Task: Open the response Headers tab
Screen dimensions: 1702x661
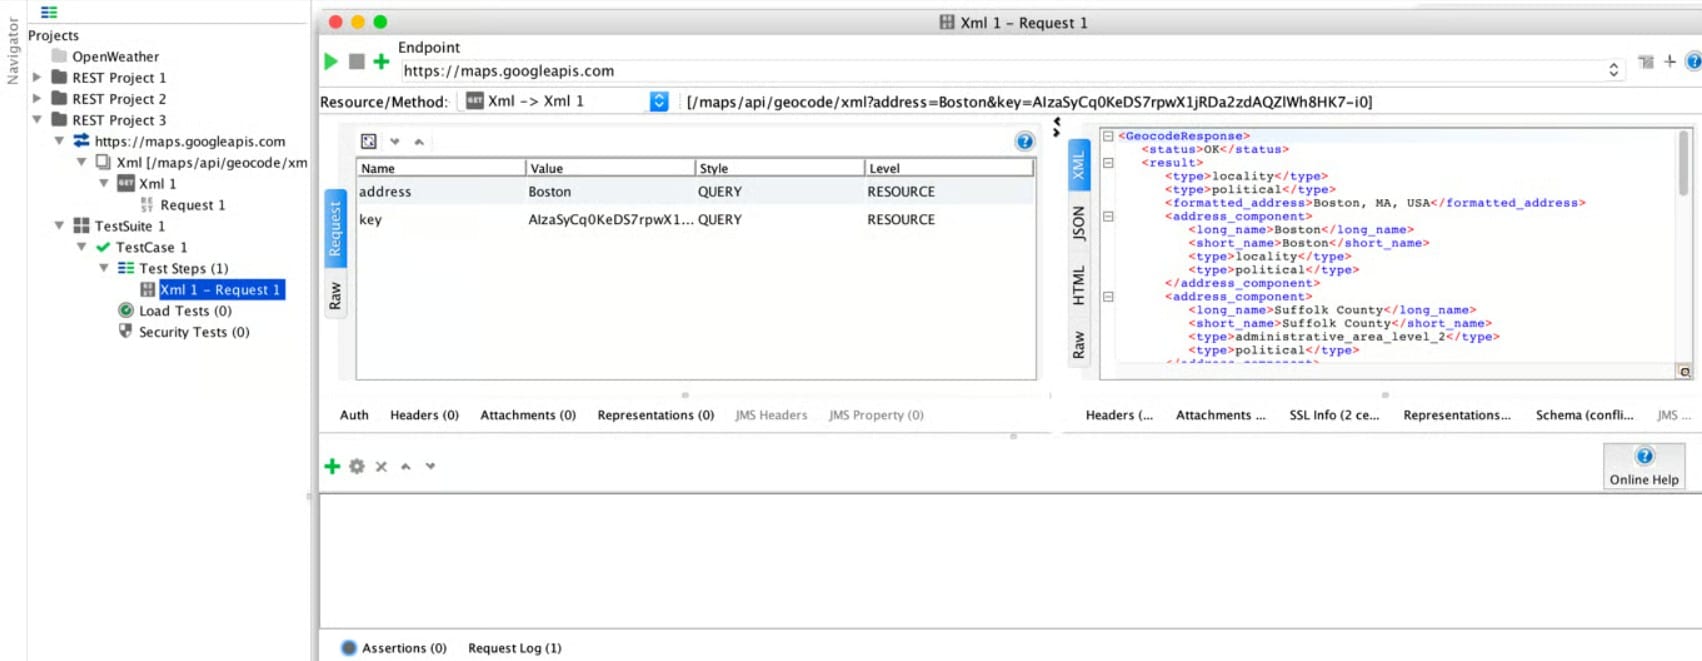Action: tap(1119, 415)
